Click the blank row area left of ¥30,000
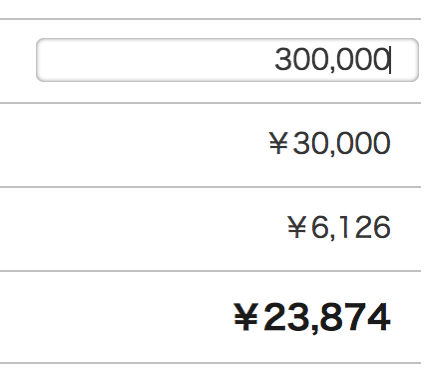Screen dimensions: 445x388 click(133, 145)
